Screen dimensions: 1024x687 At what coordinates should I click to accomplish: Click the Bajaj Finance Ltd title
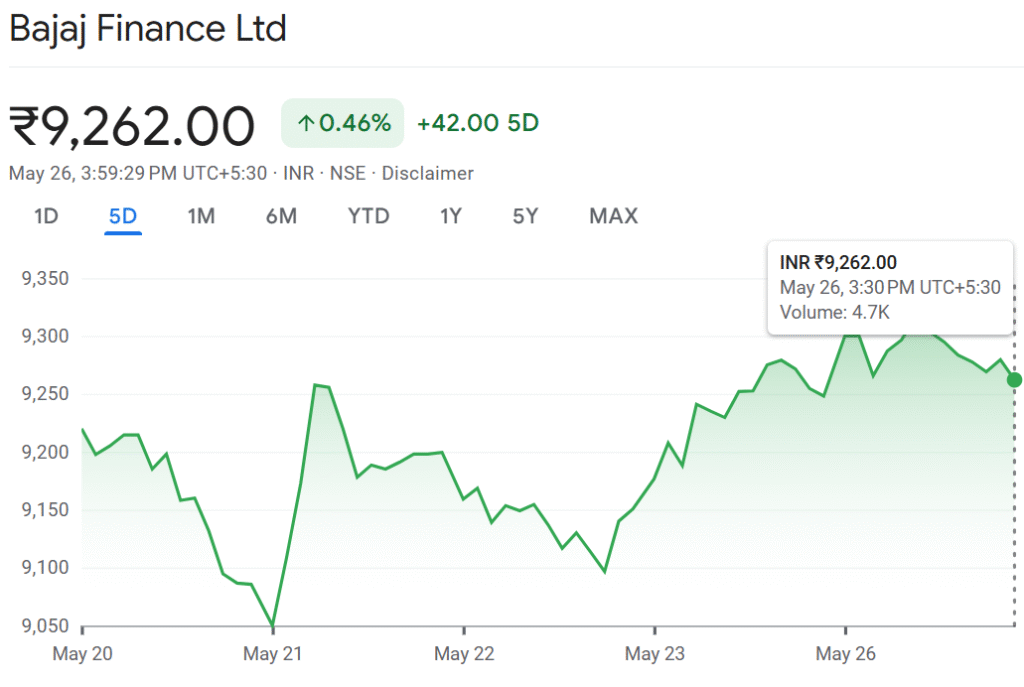tap(148, 29)
